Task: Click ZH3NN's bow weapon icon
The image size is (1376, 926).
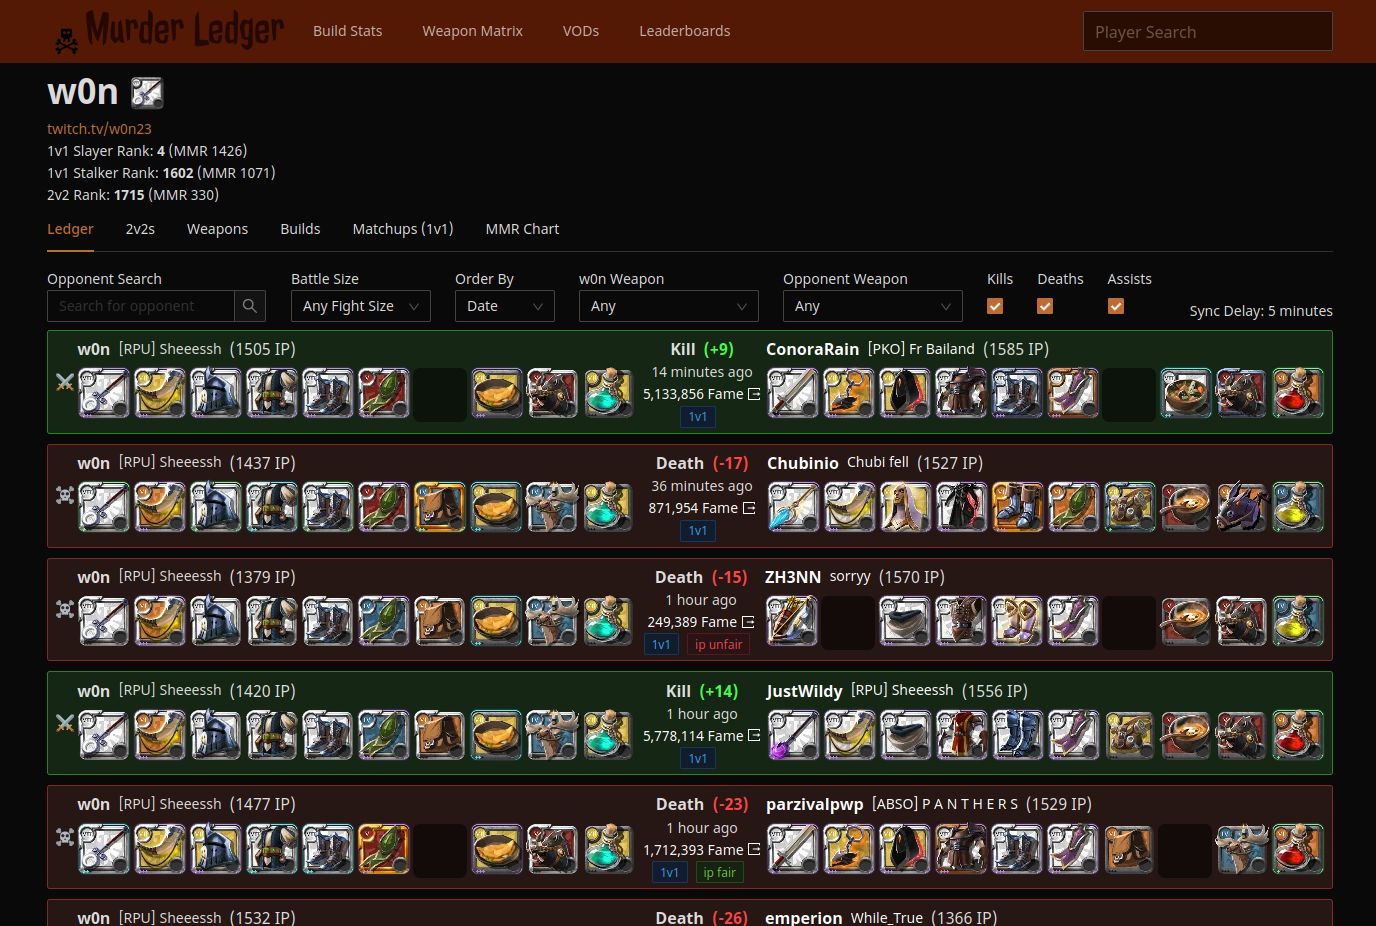Action: (792, 621)
